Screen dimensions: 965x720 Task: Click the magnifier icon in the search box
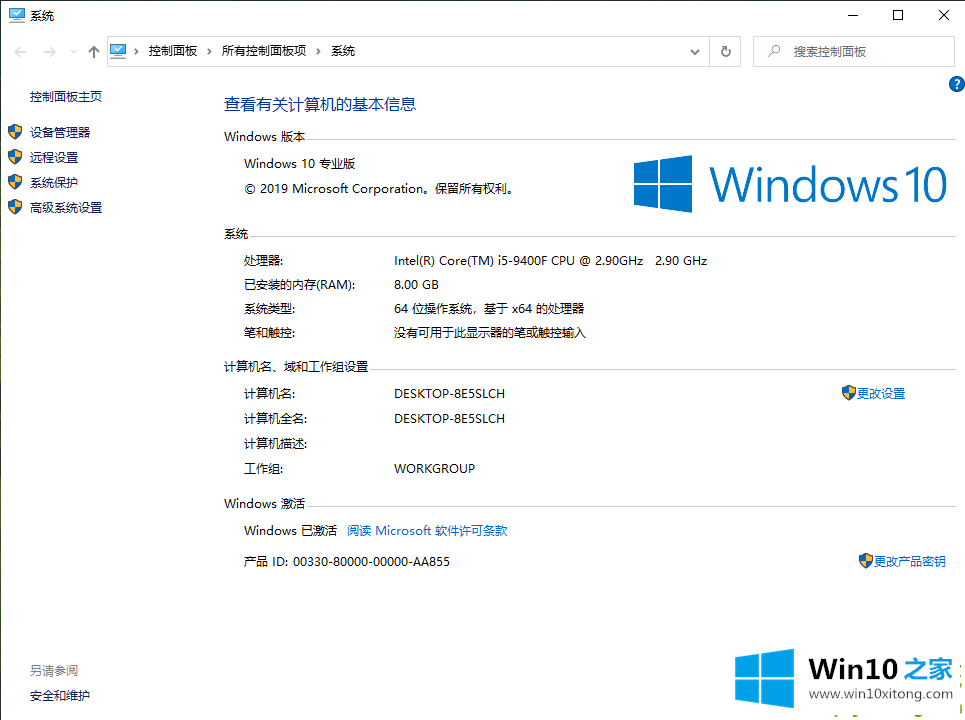coord(774,51)
